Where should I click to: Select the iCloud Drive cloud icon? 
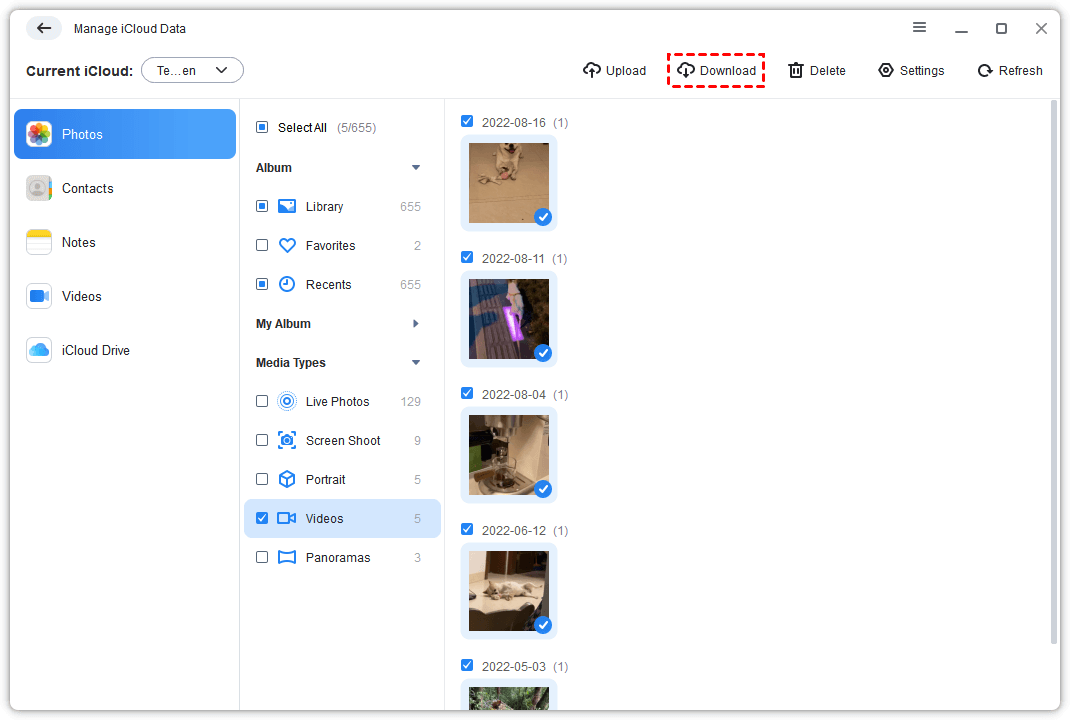pyautogui.click(x=39, y=349)
